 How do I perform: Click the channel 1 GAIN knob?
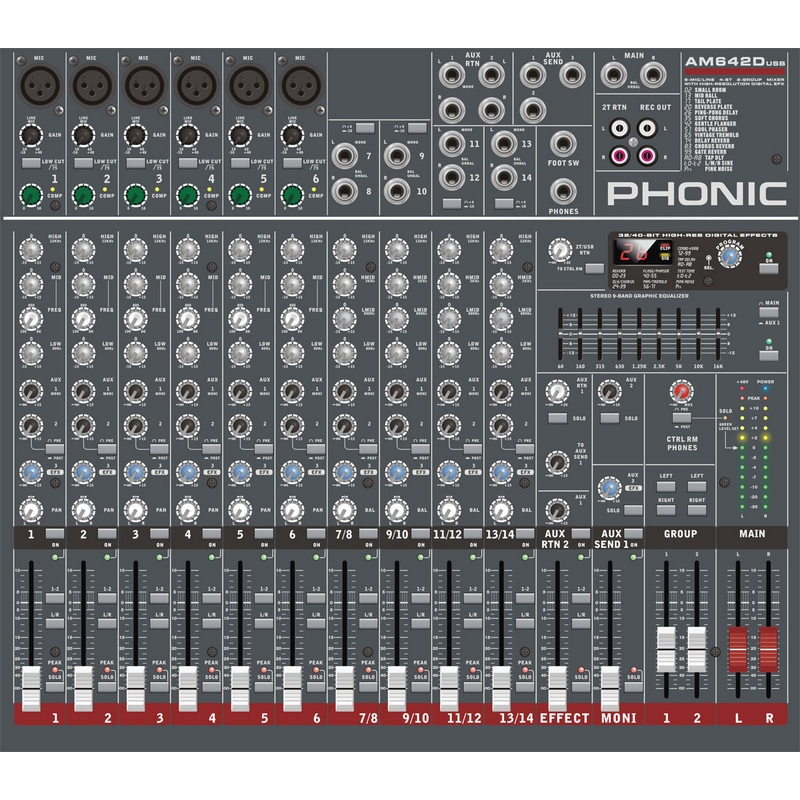30,136
